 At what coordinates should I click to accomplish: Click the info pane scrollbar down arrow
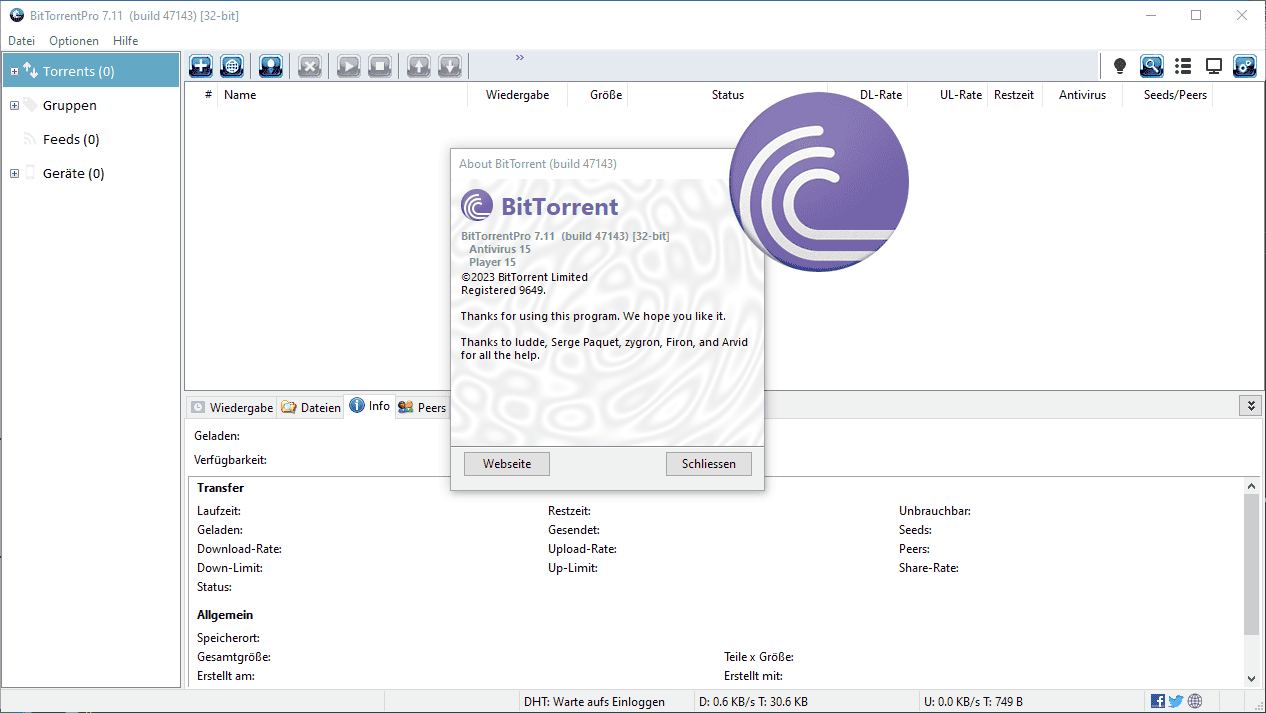click(x=1251, y=678)
